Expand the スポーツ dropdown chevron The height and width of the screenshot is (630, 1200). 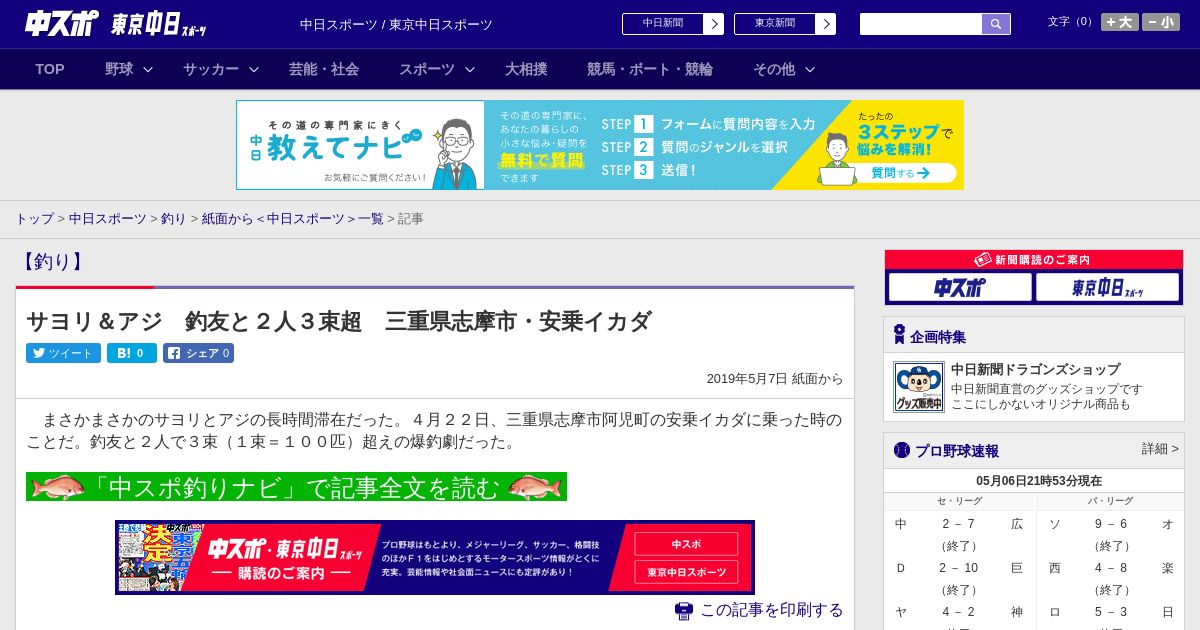pyautogui.click(x=470, y=69)
